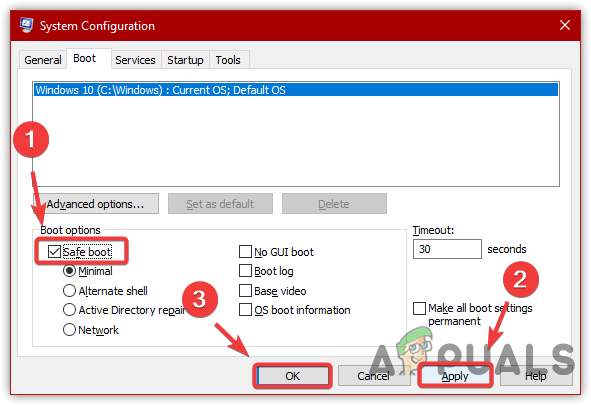Open the Services tab
This screenshot has height=405, width=591.
pyautogui.click(x=136, y=60)
